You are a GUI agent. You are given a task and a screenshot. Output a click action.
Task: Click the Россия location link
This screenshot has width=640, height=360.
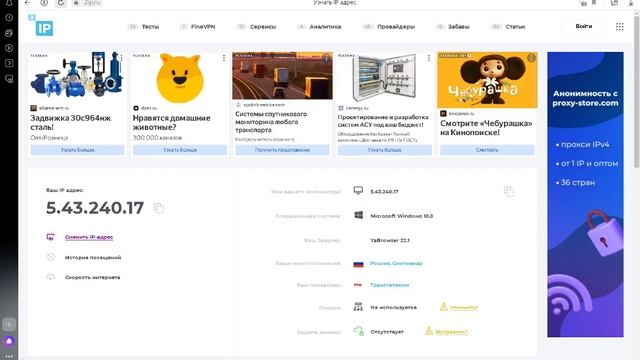[396, 263]
